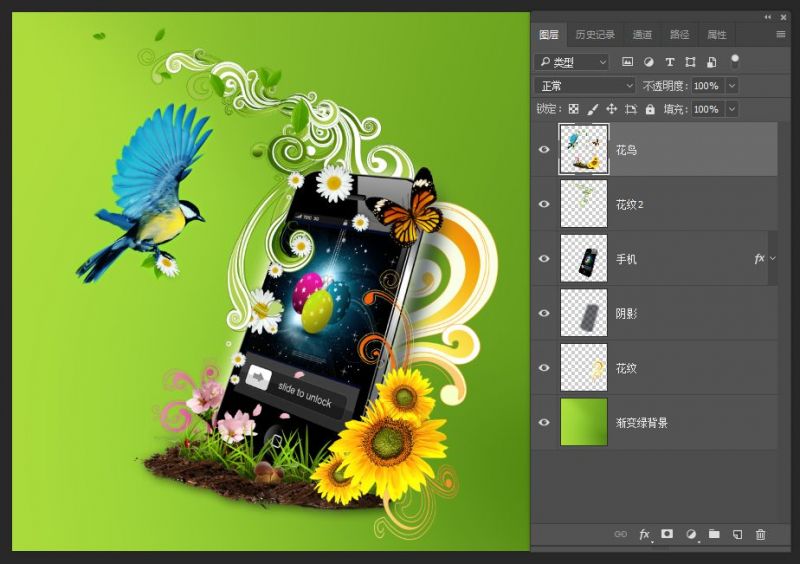Click the 渐变绿背景 layer thumbnail
Viewport: 800px width, 564px height.
point(584,422)
